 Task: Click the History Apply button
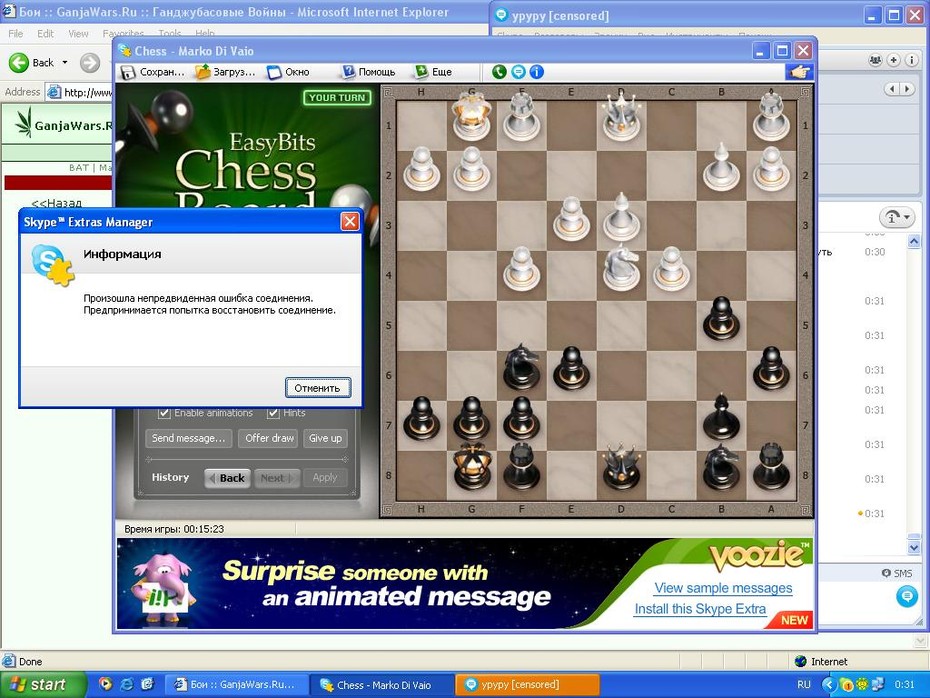(x=324, y=478)
